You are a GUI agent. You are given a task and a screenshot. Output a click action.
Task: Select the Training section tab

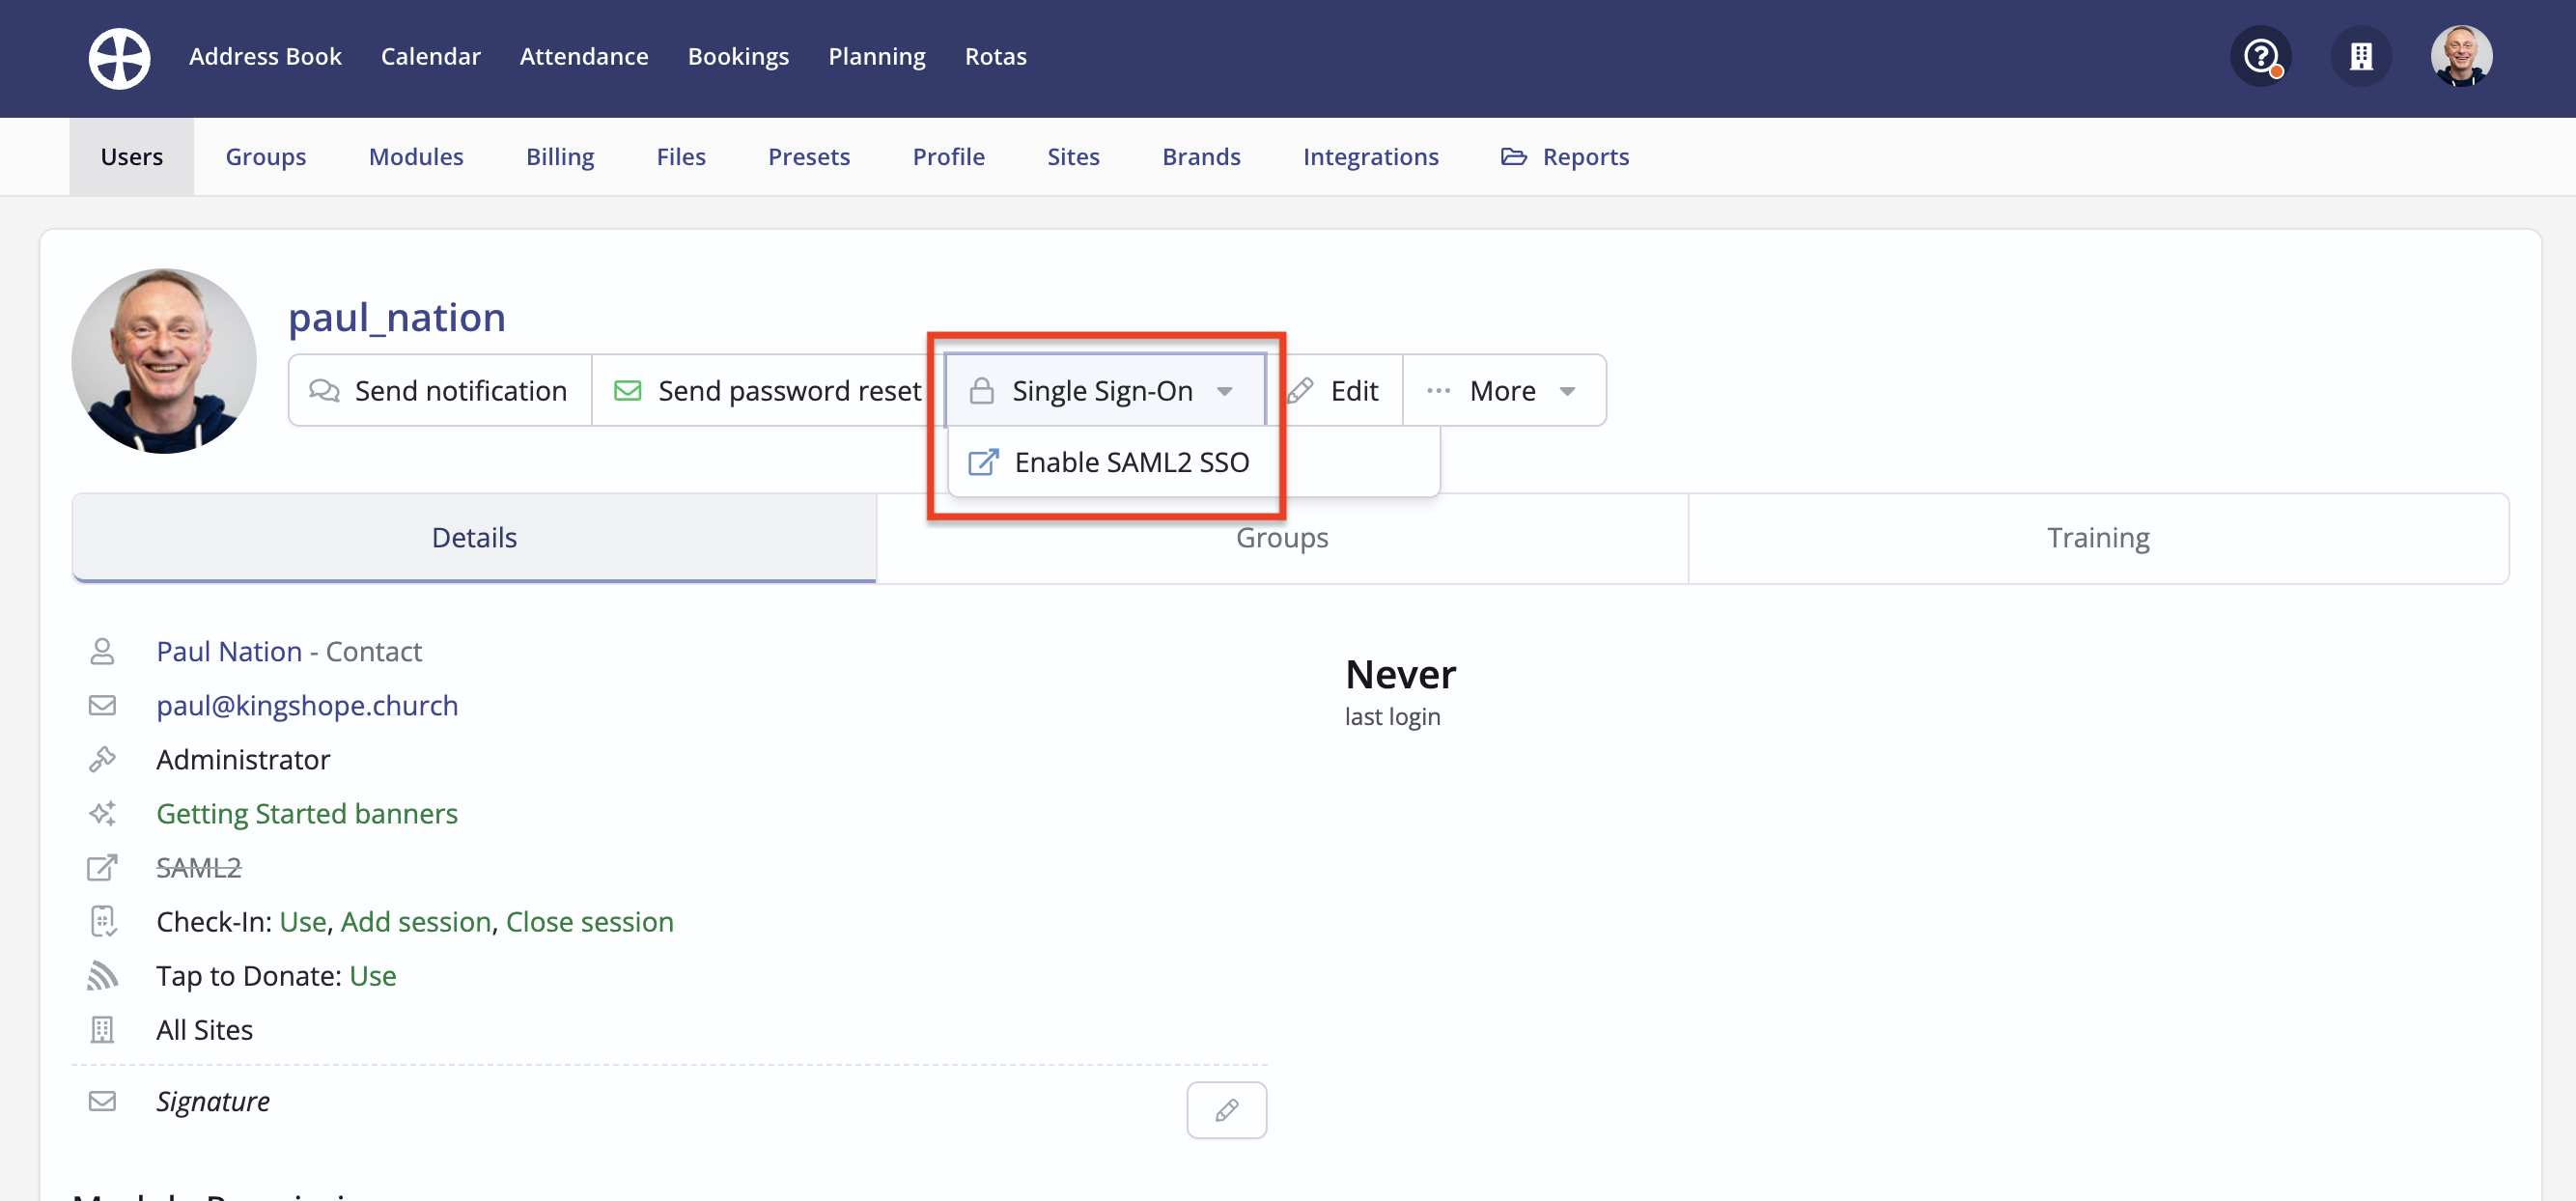click(x=2098, y=538)
